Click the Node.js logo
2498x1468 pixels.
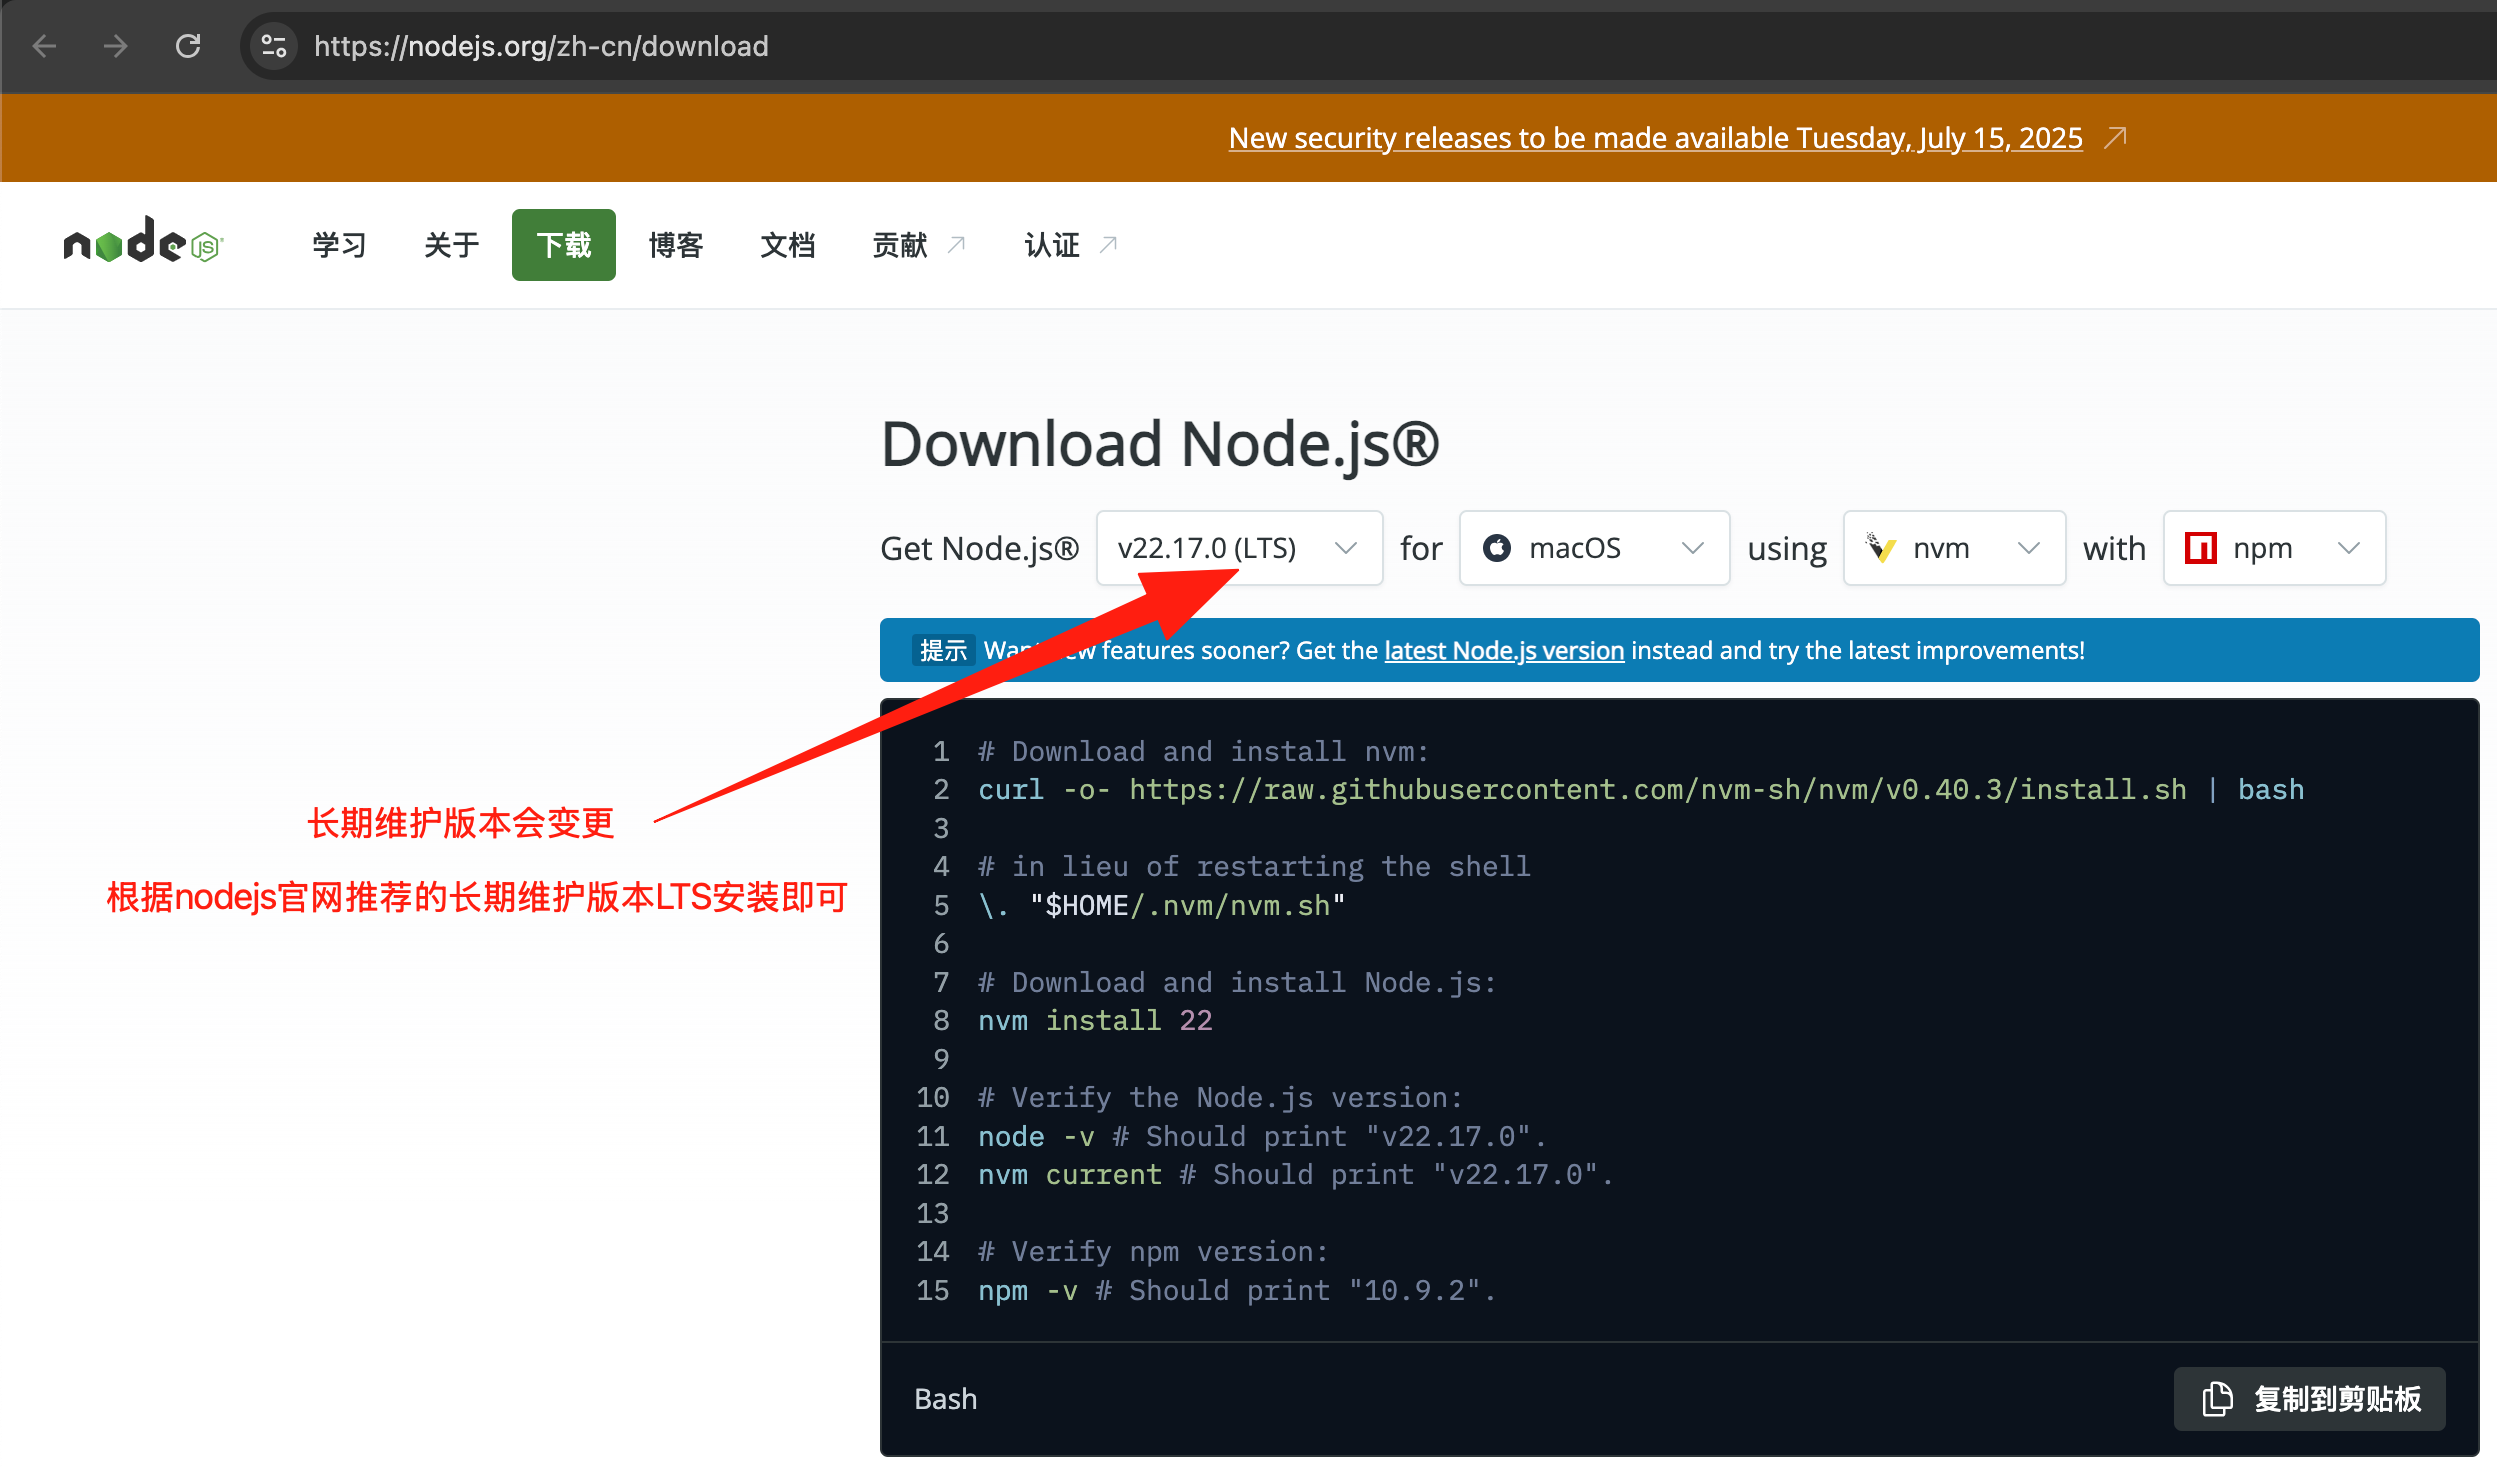coord(142,243)
